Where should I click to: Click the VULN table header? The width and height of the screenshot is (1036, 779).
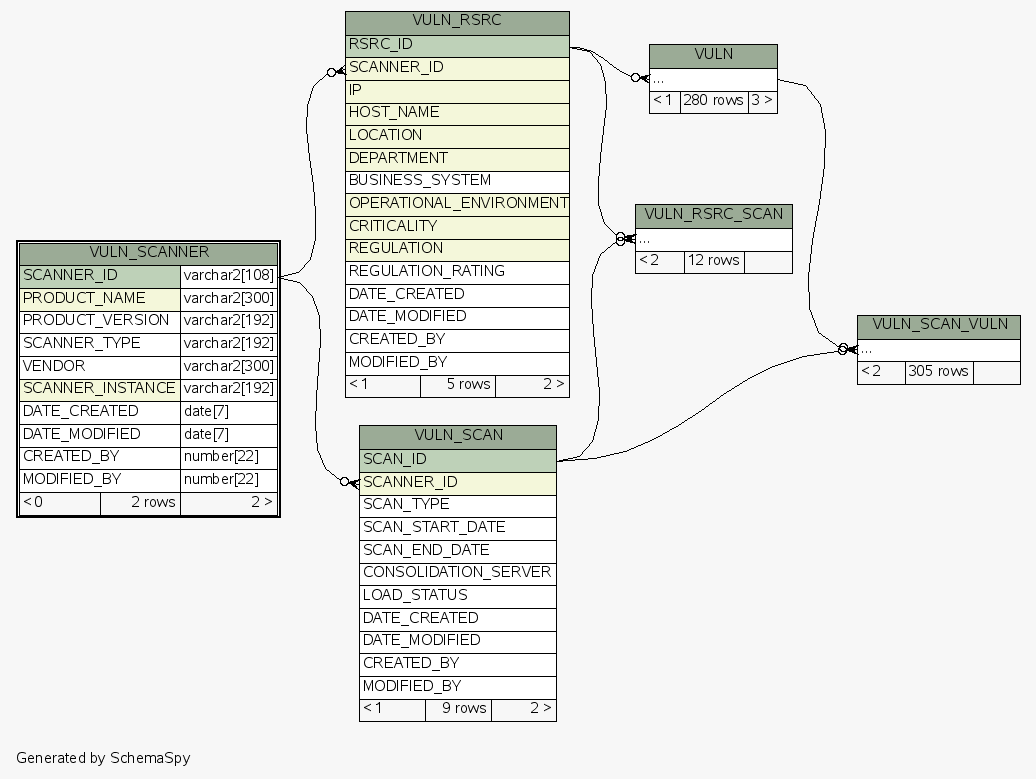pyautogui.click(x=713, y=55)
